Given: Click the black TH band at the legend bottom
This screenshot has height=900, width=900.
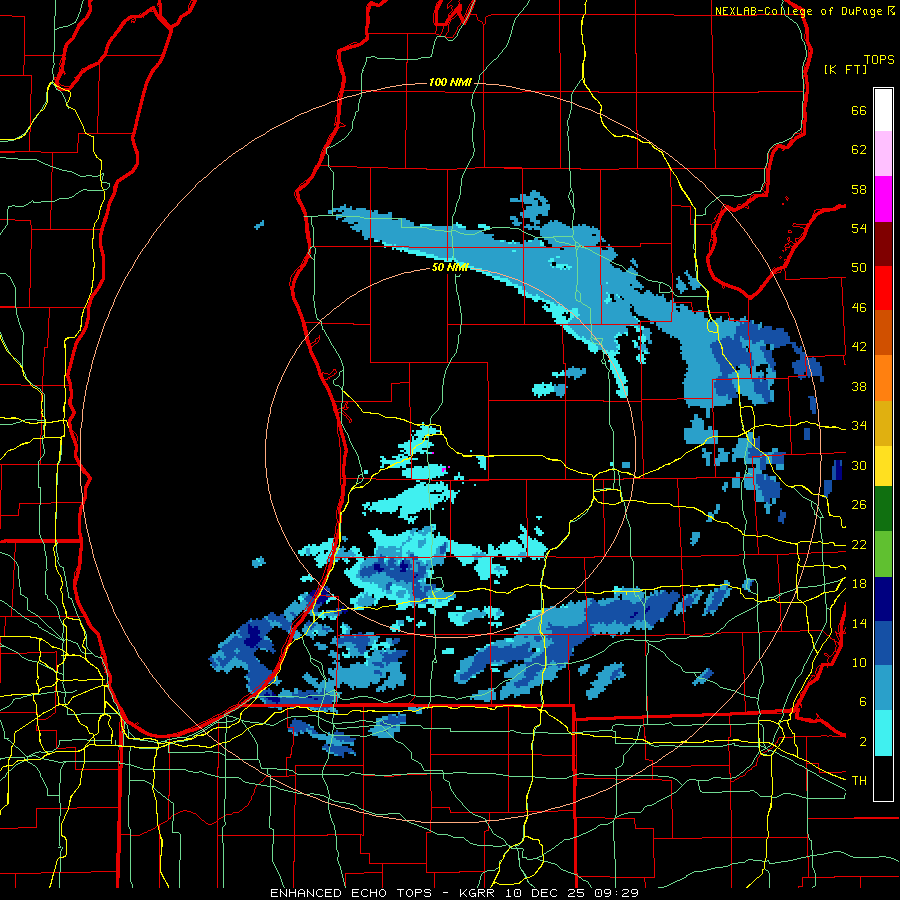Looking at the screenshot, I should tap(883, 778).
